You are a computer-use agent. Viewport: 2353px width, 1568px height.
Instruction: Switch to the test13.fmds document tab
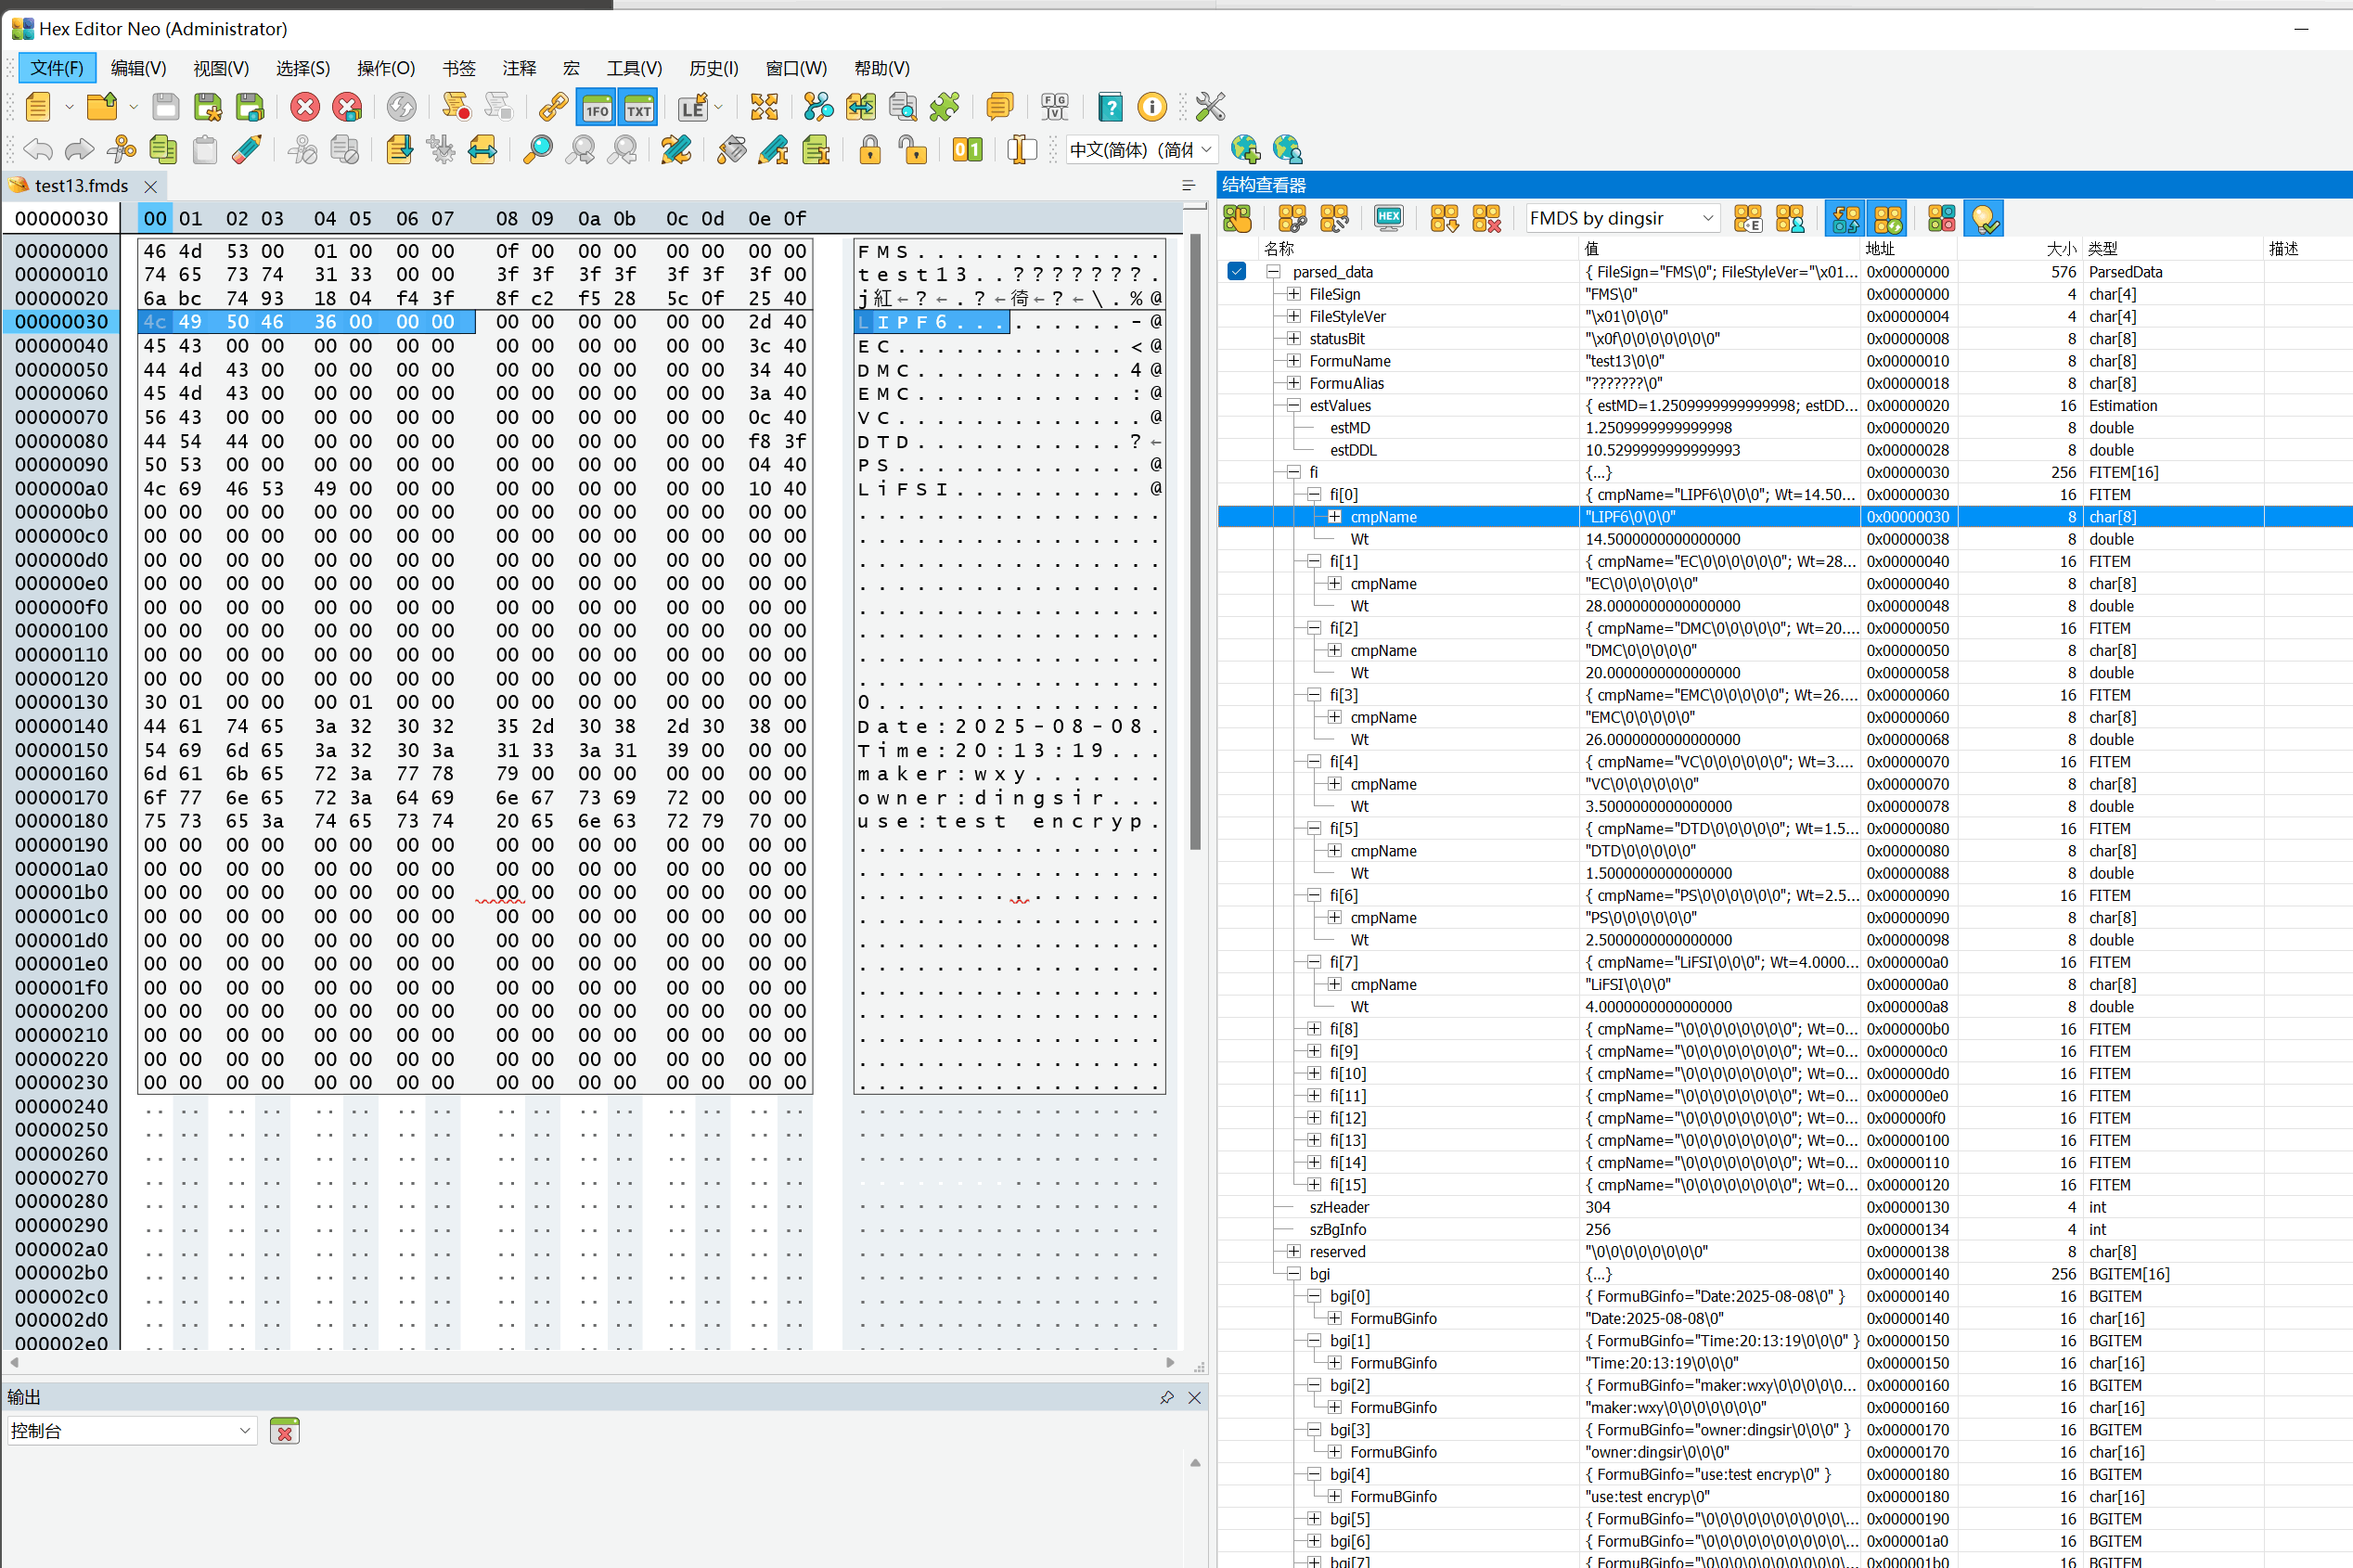tap(81, 186)
